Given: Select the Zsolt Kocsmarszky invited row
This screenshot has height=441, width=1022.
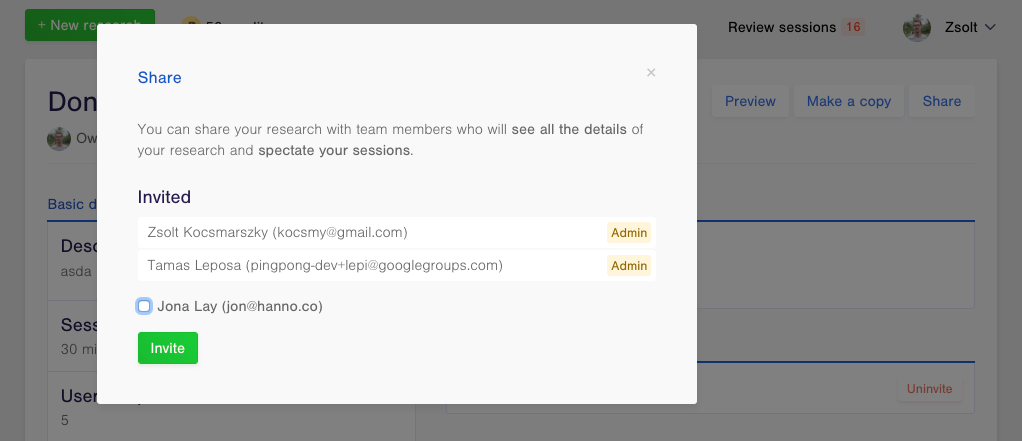Looking at the screenshot, I should pyautogui.click(x=370, y=233).
